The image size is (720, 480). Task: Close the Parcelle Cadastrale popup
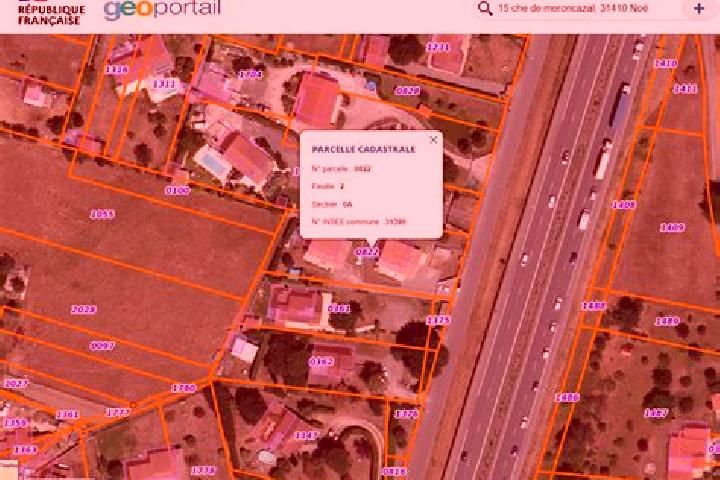click(x=433, y=140)
